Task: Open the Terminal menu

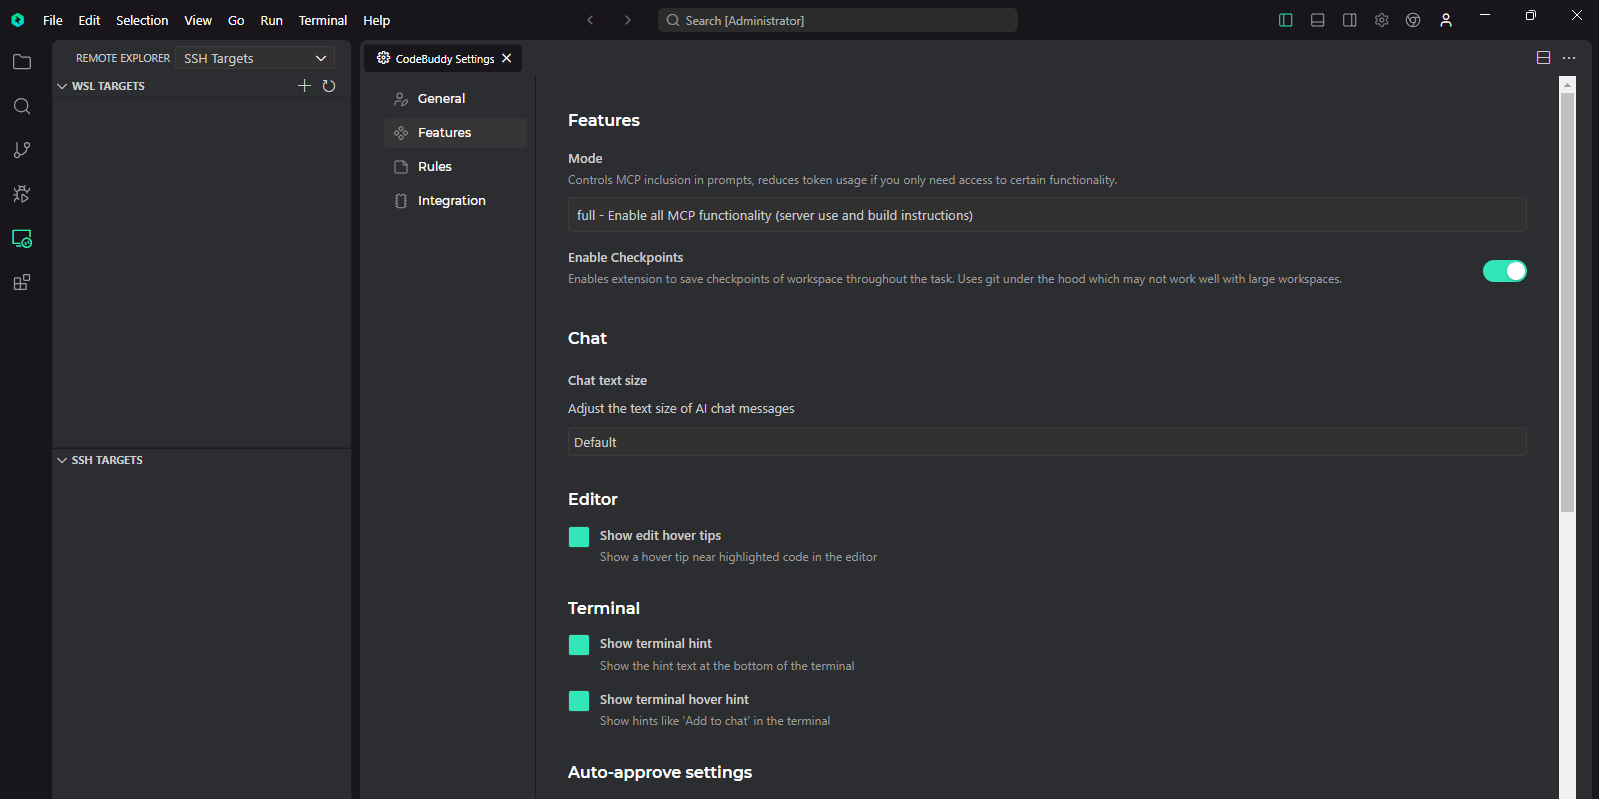Action: [322, 20]
